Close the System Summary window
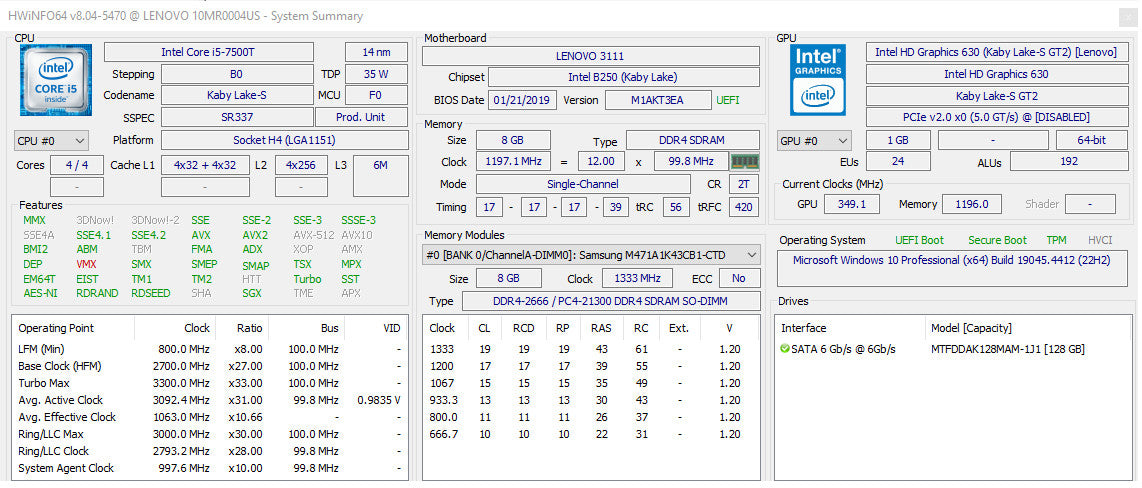 click(x=1128, y=16)
